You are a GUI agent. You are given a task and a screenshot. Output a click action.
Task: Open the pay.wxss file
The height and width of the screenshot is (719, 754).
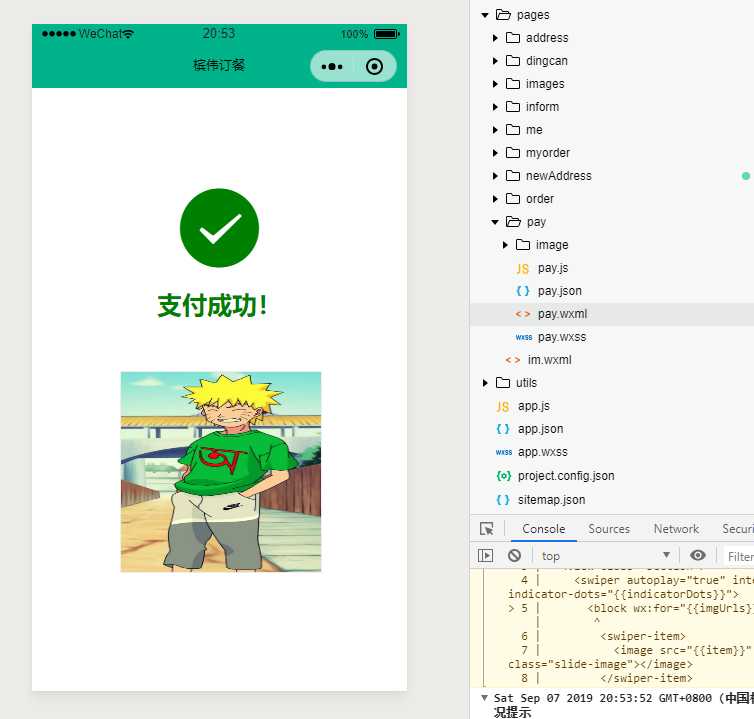coord(562,337)
